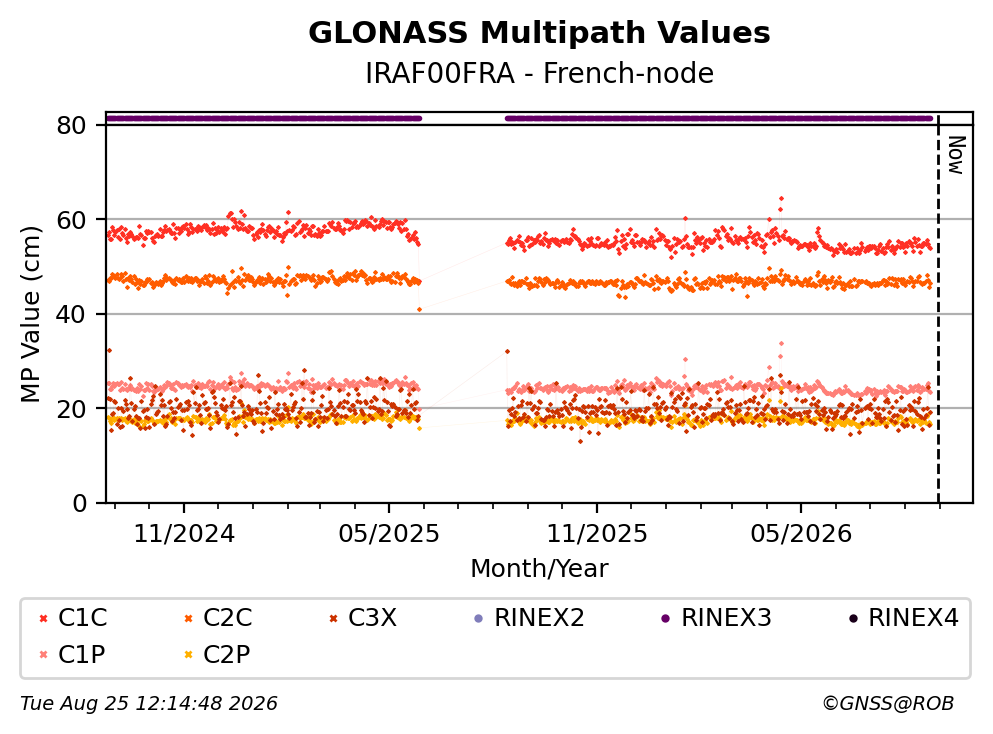Click the 05/2026 x-axis tick label
This screenshot has width=993, height=734.
click(x=801, y=534)
